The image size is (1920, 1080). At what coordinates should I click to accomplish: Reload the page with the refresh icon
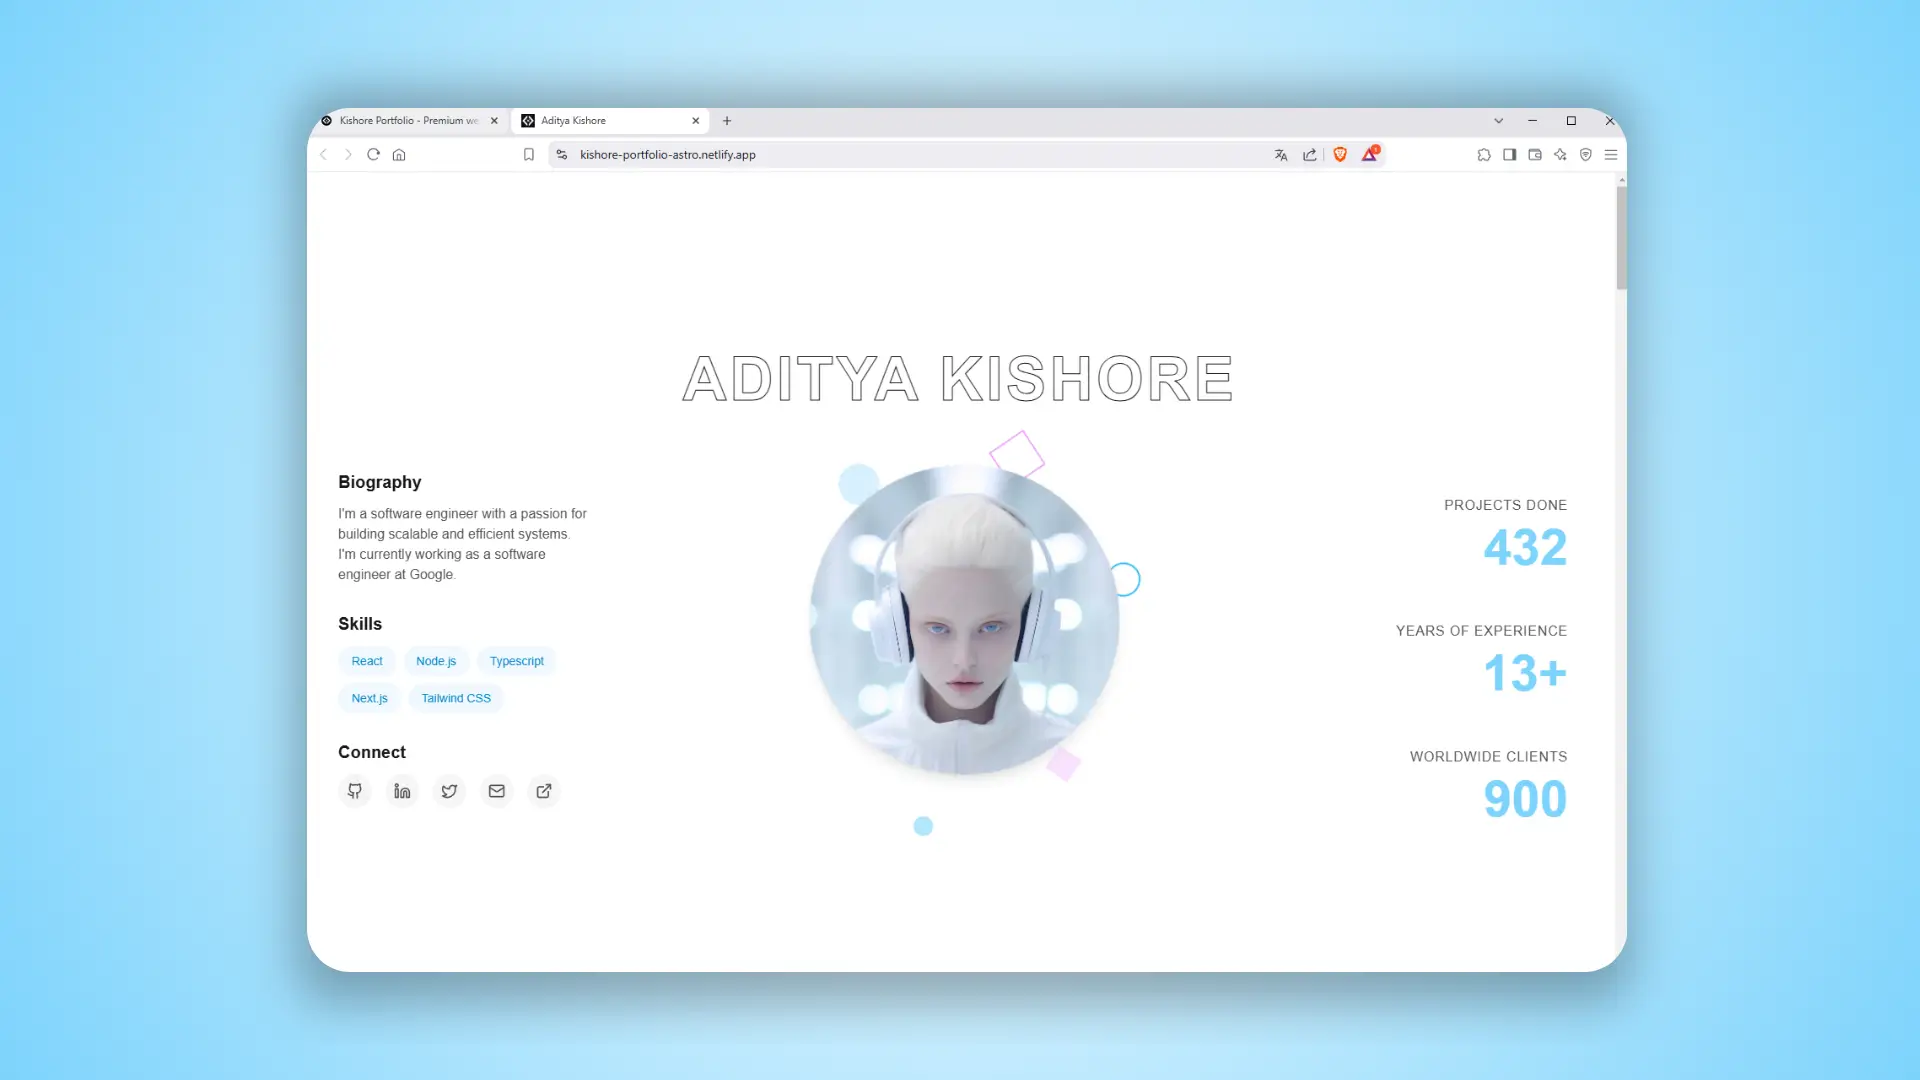click(x=373, y=155)
